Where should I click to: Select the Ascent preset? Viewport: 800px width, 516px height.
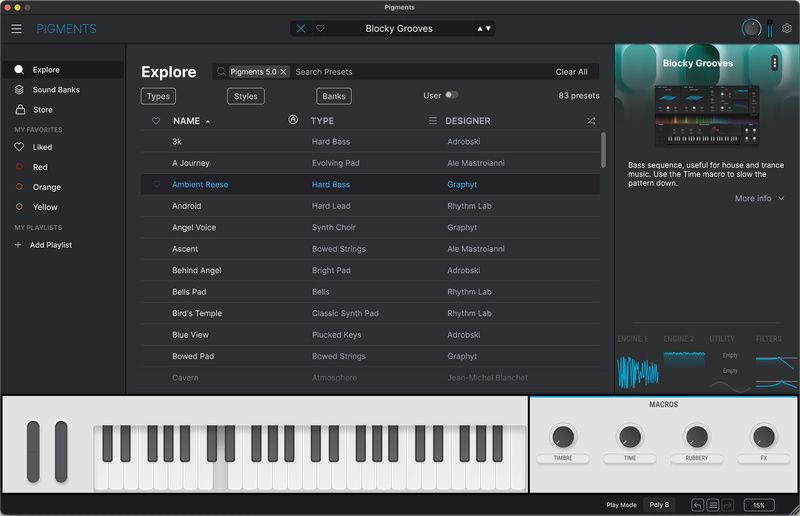pyautogui.click(x=370, y=249)
